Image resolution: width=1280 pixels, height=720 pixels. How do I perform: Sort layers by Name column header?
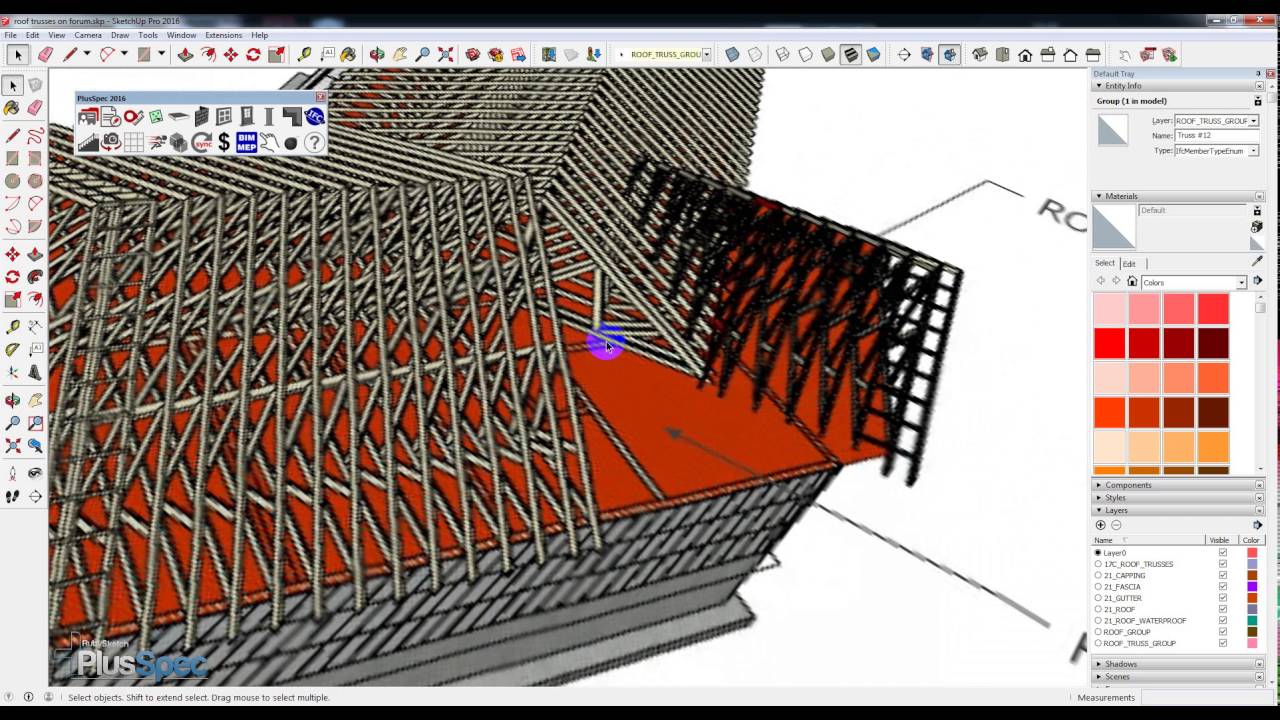coord(1148,540)
